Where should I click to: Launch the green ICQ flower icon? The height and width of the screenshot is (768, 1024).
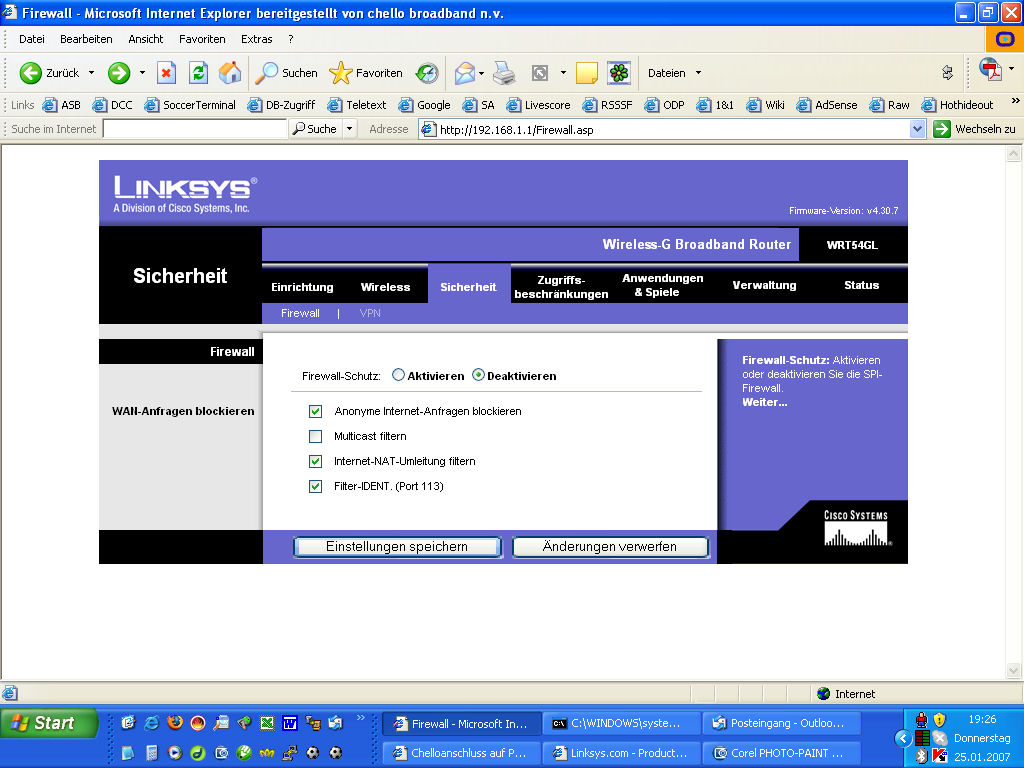tap(618, 72)
